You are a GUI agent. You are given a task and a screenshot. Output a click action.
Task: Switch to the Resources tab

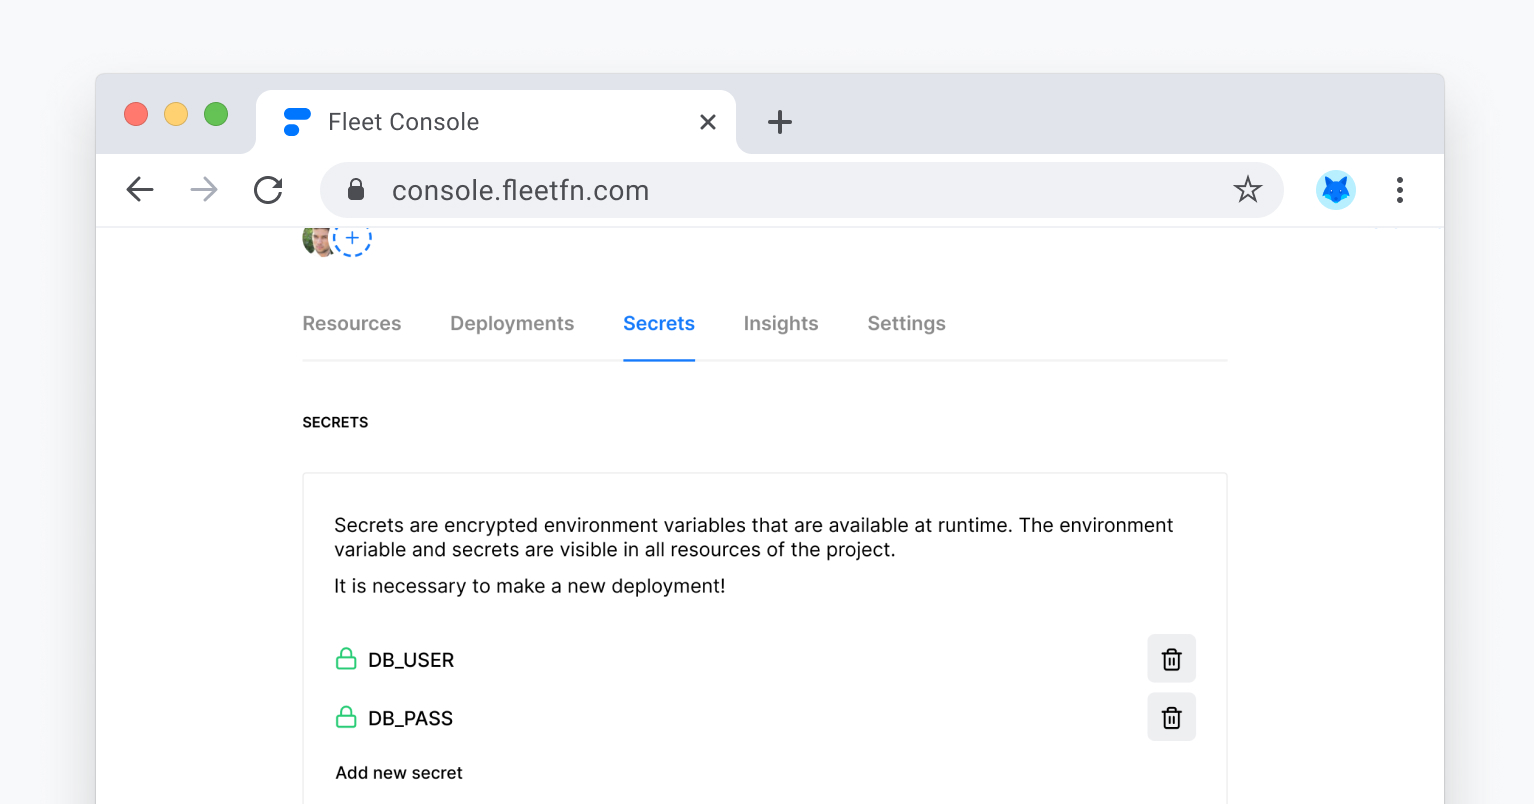tap(352, 324)
